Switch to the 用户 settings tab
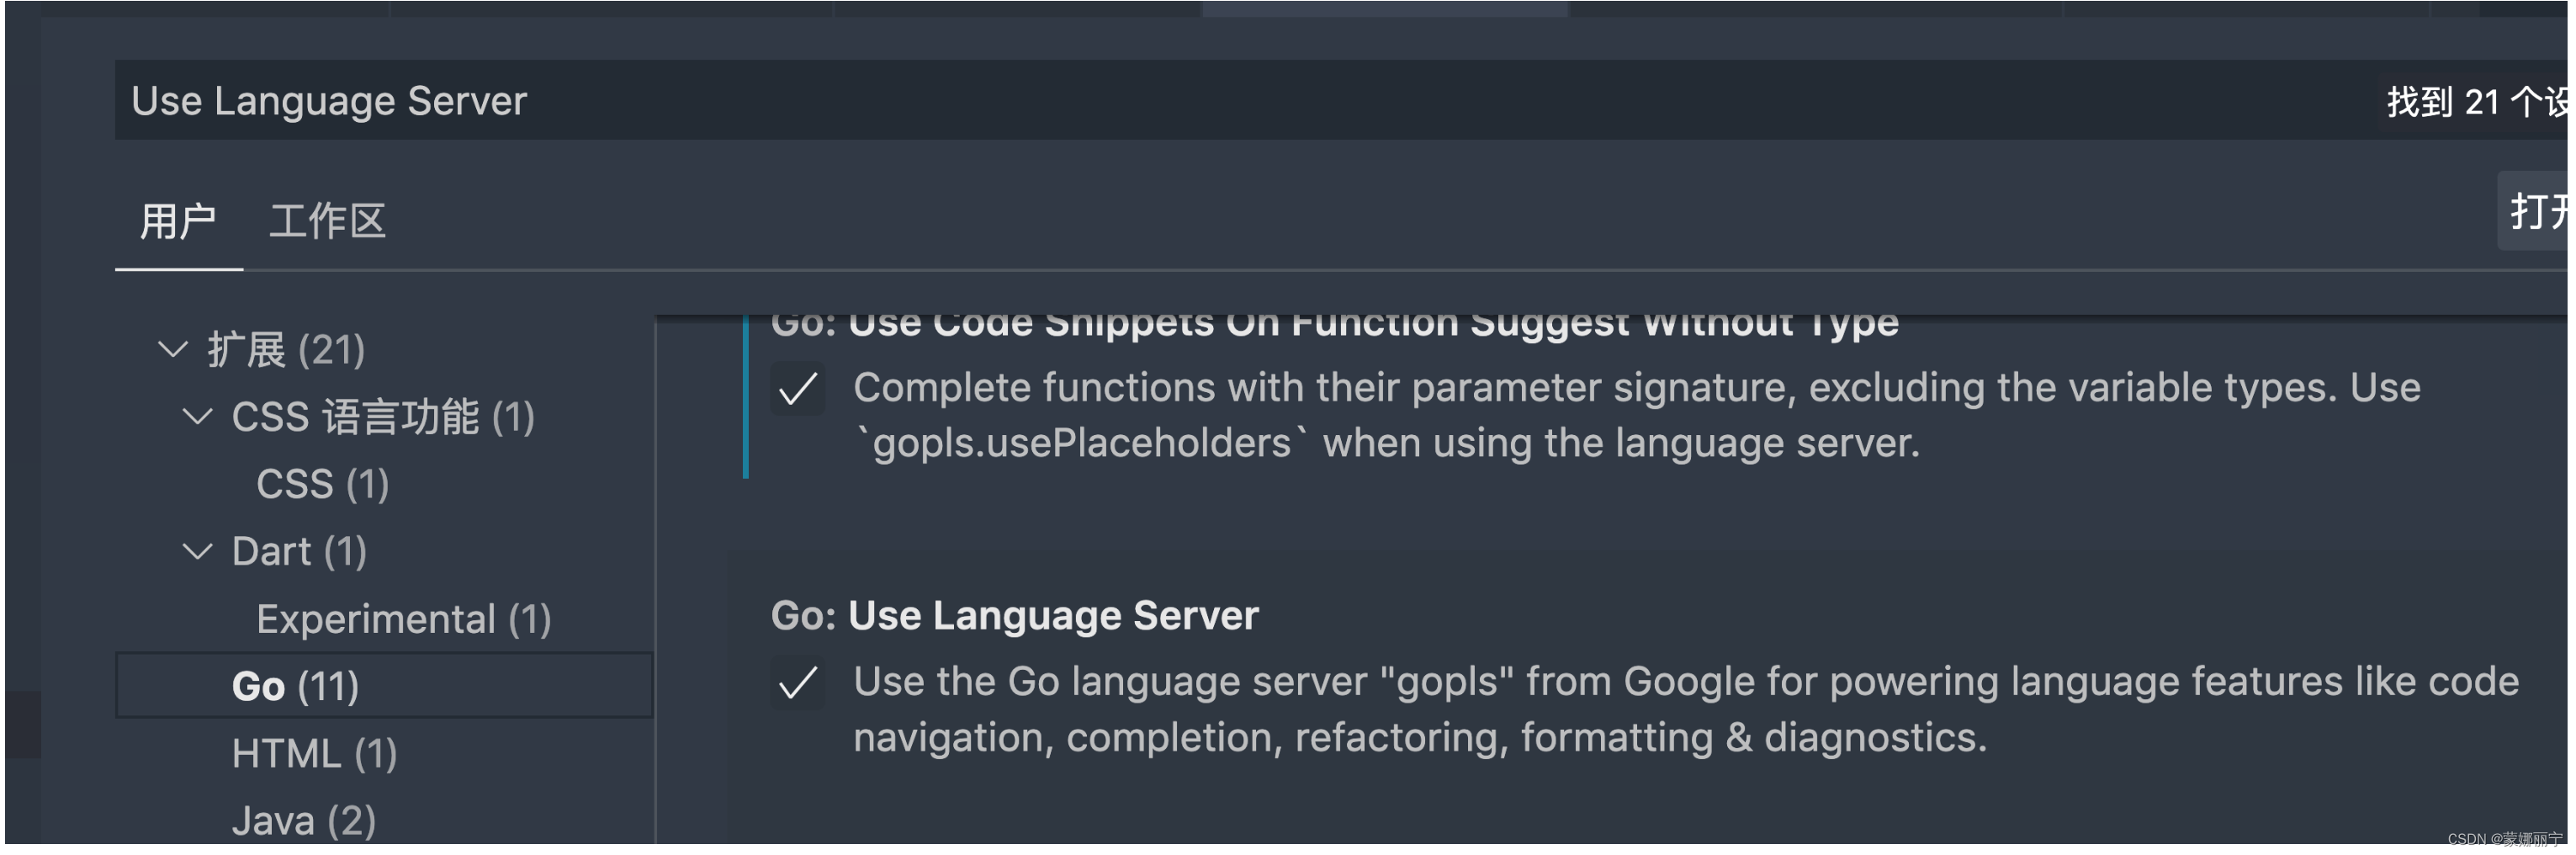This screenshot has height=855, width=2576. click(178, 221)
